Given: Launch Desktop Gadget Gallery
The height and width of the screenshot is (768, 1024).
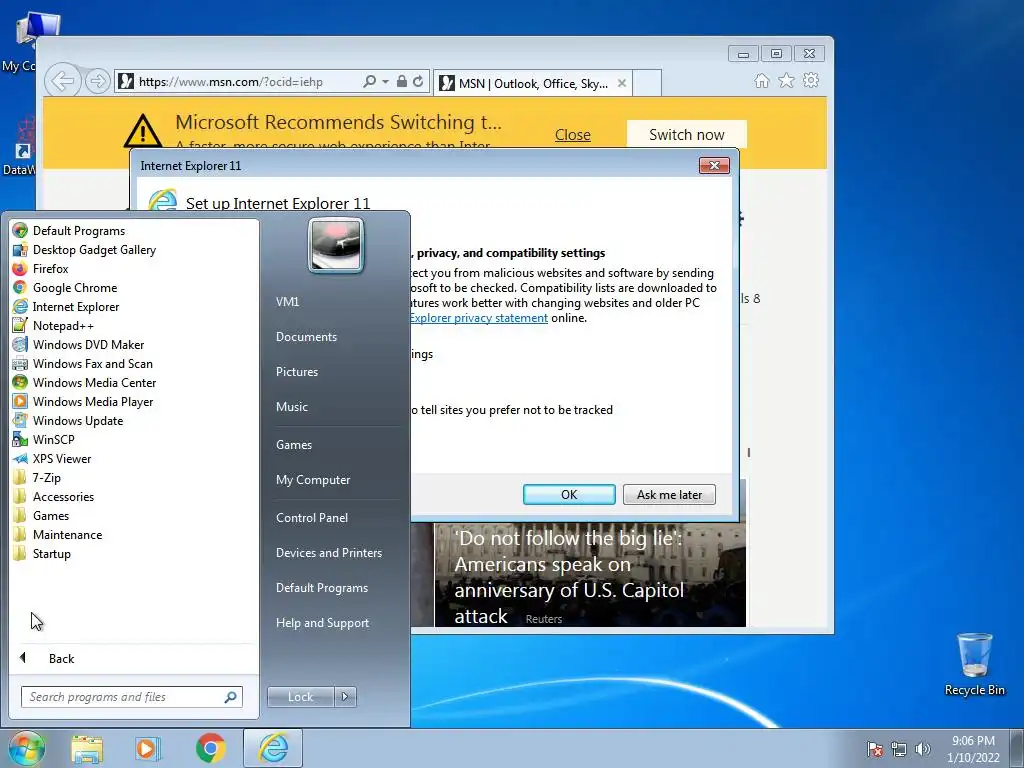Looking at the screenshot, I should 85,249.
